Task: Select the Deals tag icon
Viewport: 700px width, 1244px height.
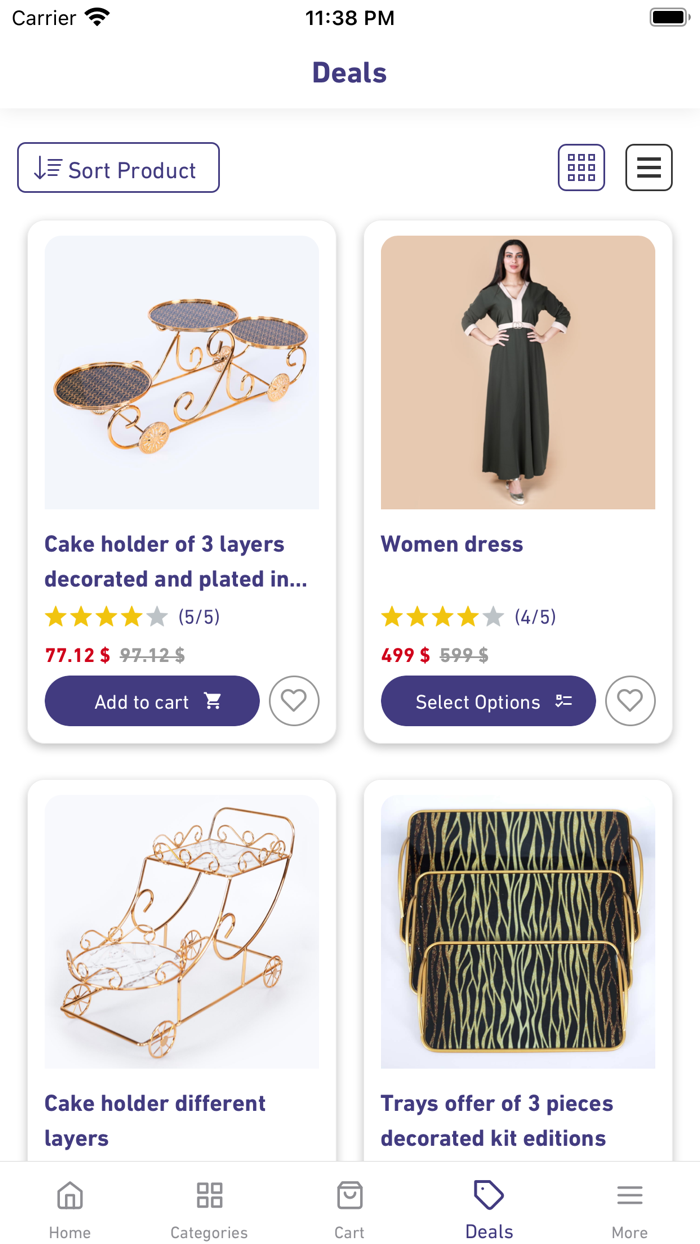Action: pos(489,1194)
